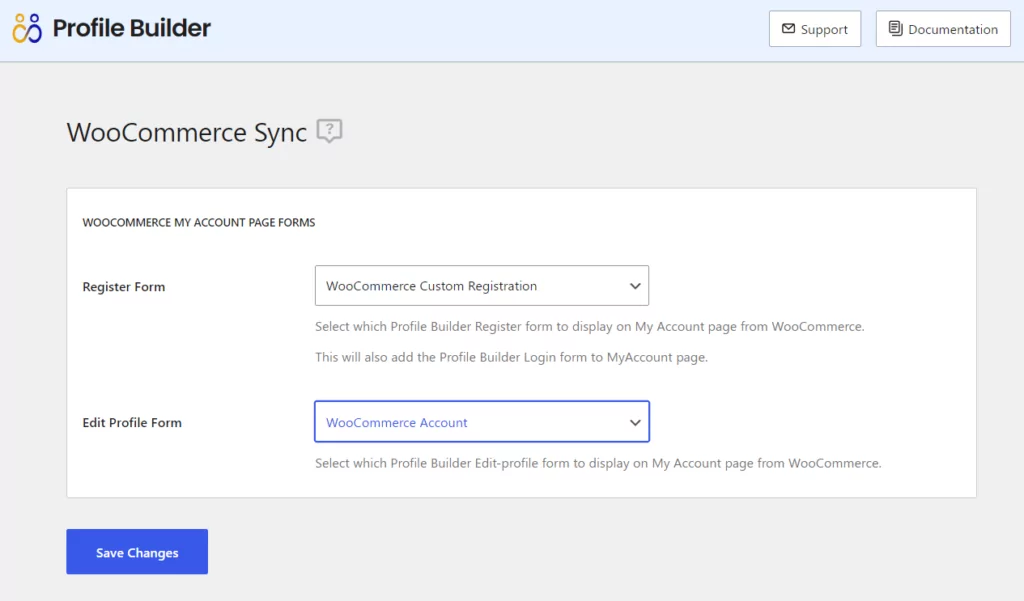
Task: Click the WooCommerce Sync heading
Action: pyautogui.click(x=187, y=133)
